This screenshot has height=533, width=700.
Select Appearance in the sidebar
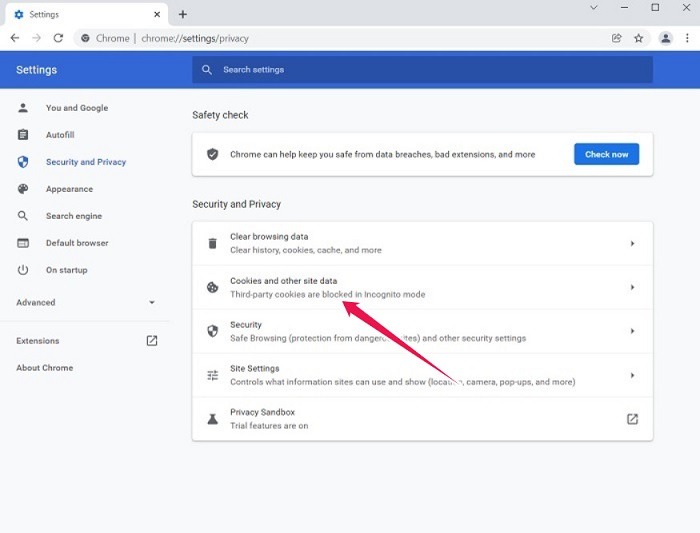pyautogui.click(x=69, y=189)
